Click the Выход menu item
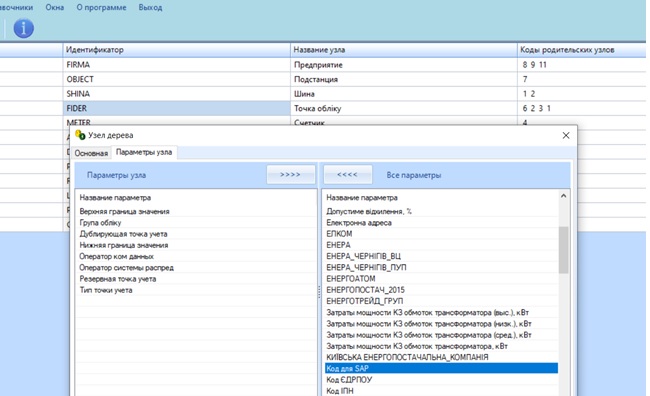 pos(150,7)
